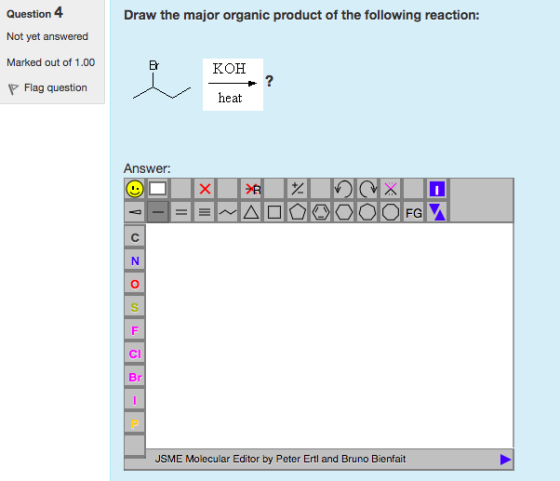Viewport: 560px width, 481px height.
Task: Click the 2-bromobutane reactant structure image
Action: 162,80
